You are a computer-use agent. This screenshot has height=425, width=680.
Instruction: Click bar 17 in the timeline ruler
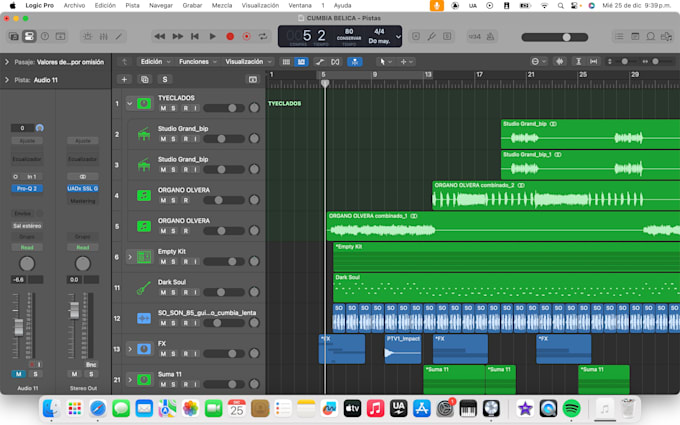479,75
